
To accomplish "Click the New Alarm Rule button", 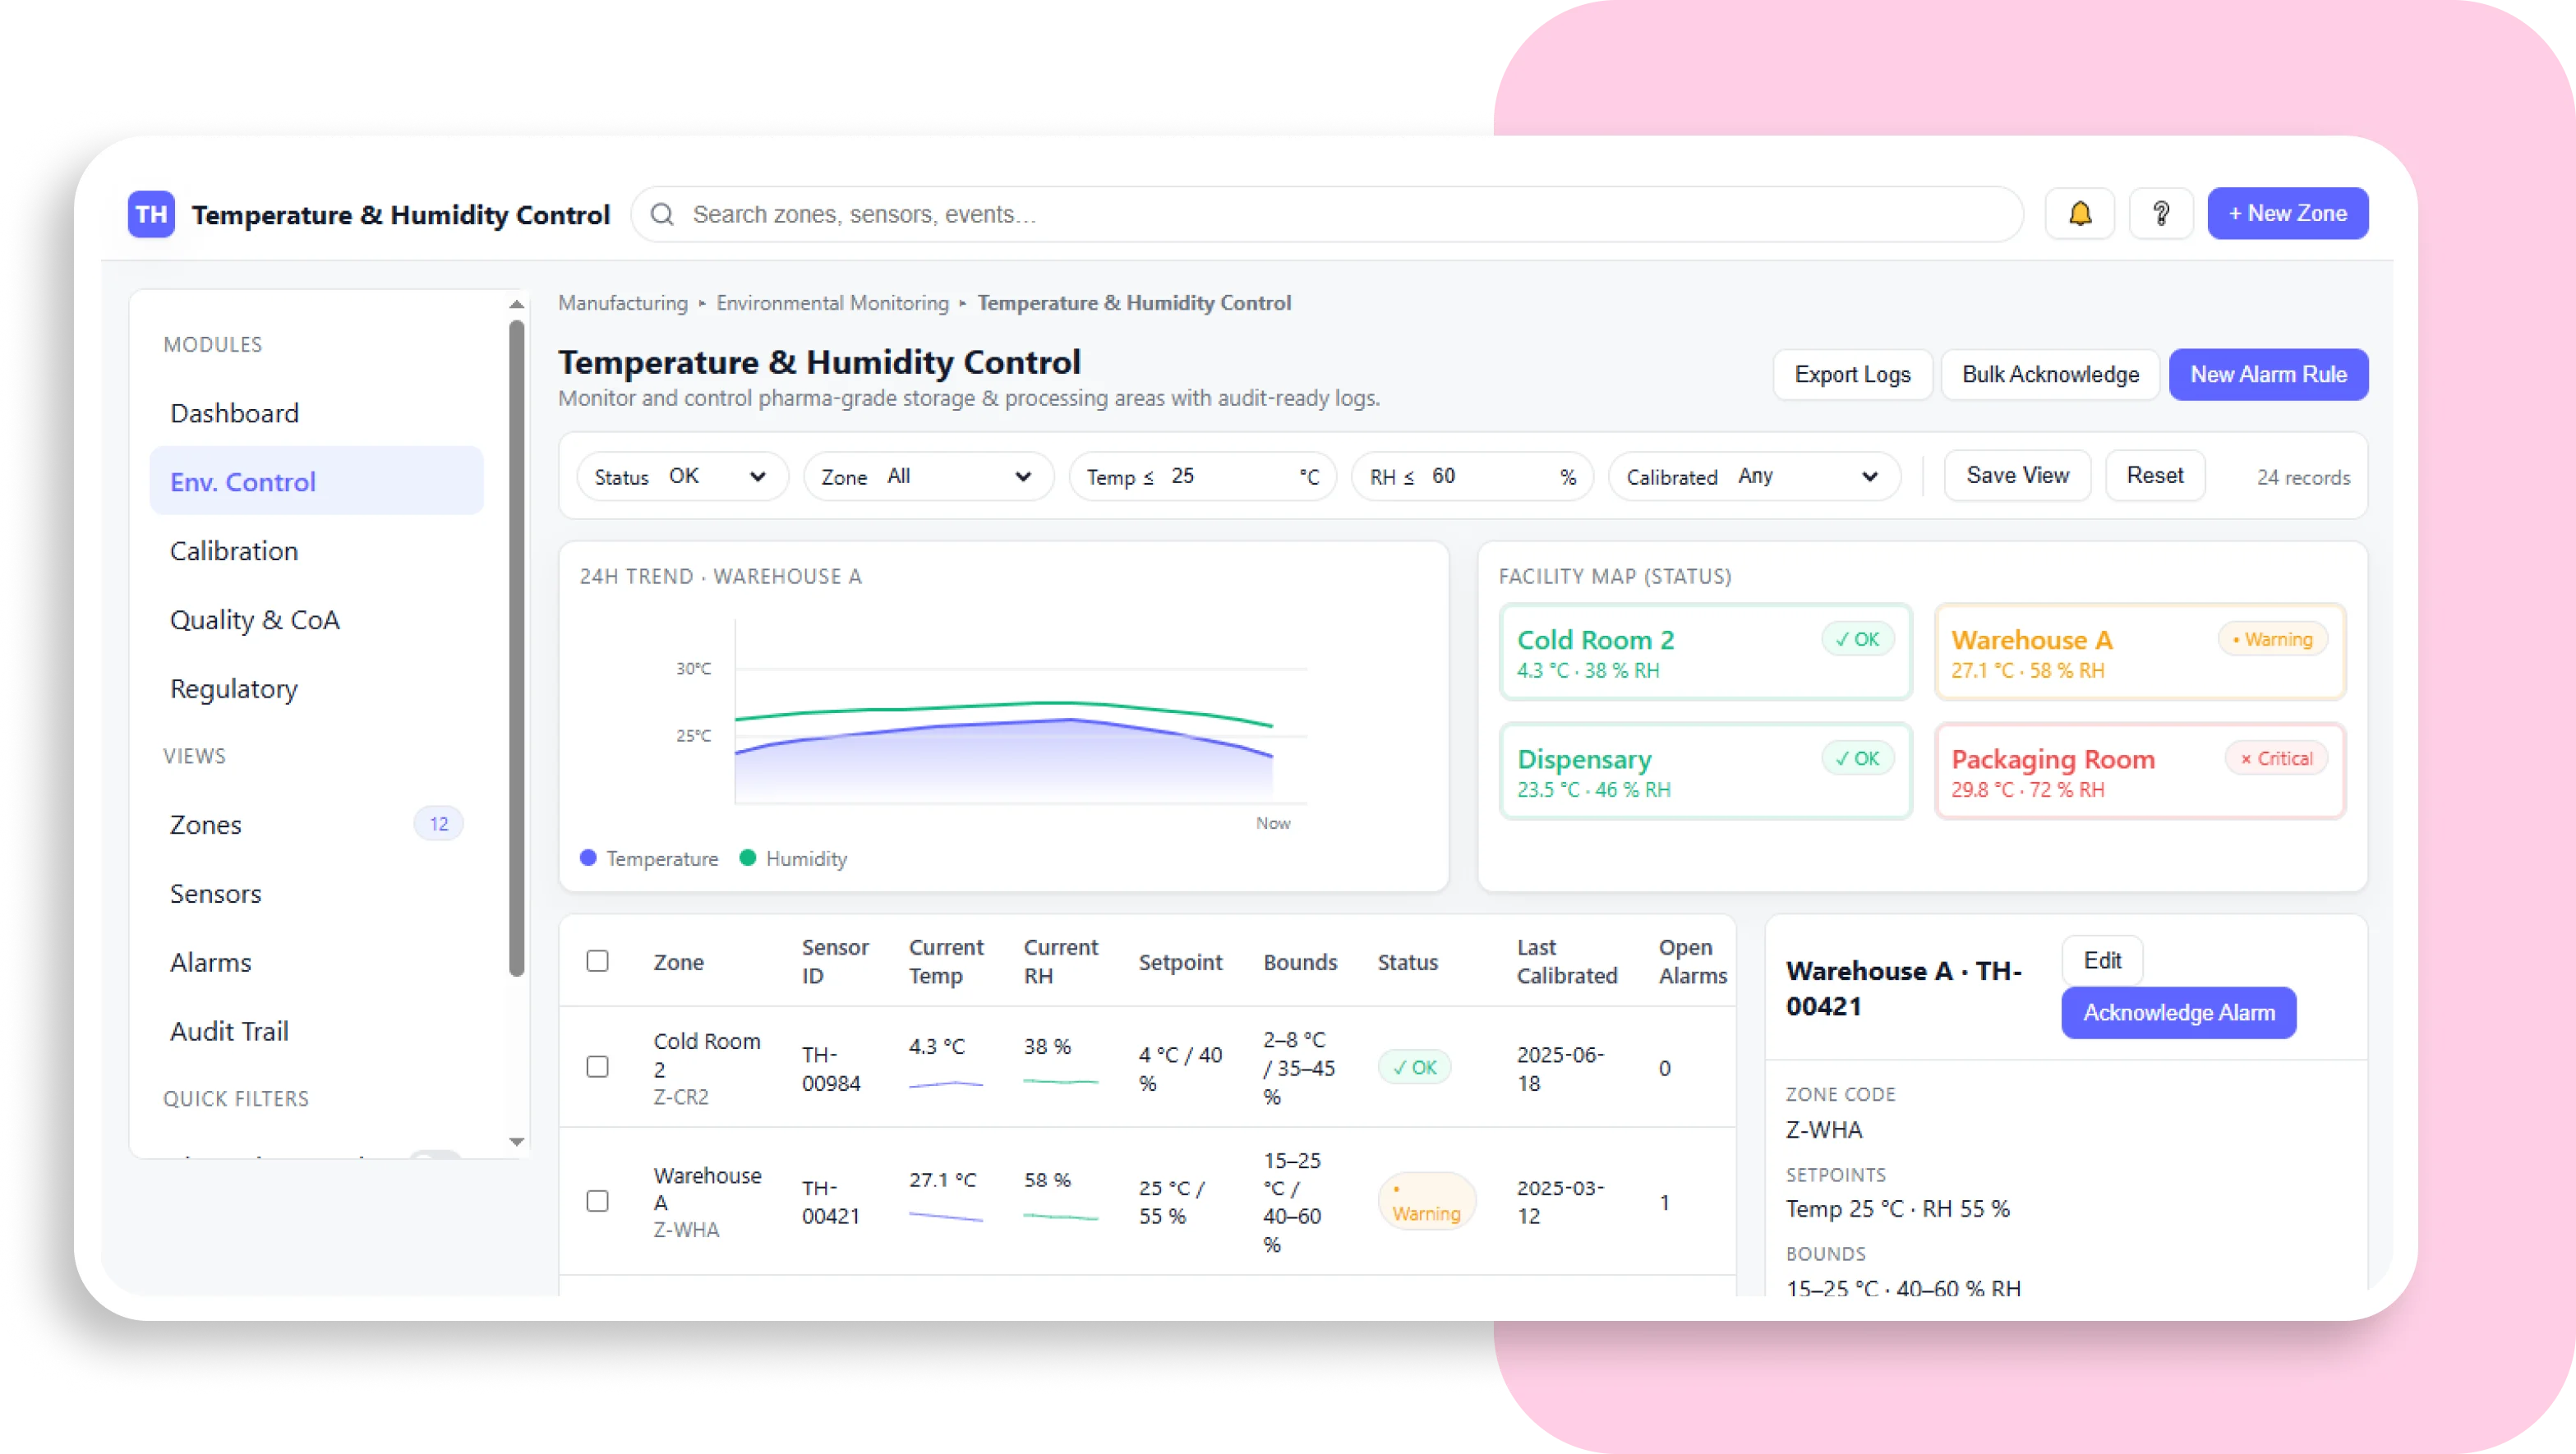I will (x=2268, y=374).
